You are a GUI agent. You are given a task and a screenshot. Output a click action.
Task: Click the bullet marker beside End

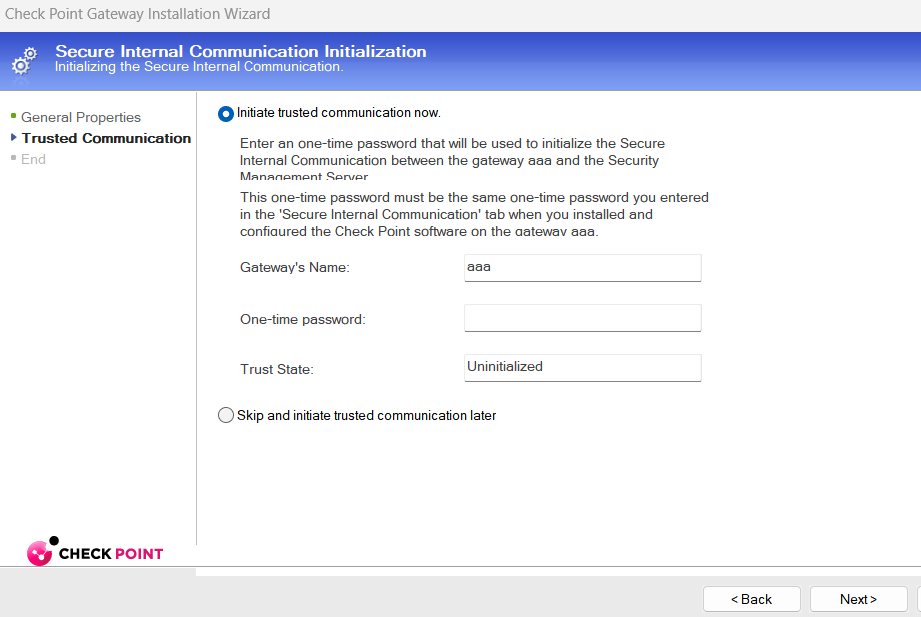click(12, 159)
